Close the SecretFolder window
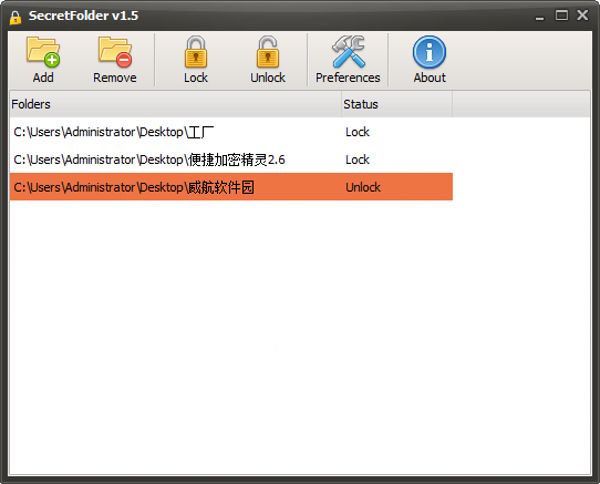The width and height of the screenshot is (600, 484). tap(582, 15)
